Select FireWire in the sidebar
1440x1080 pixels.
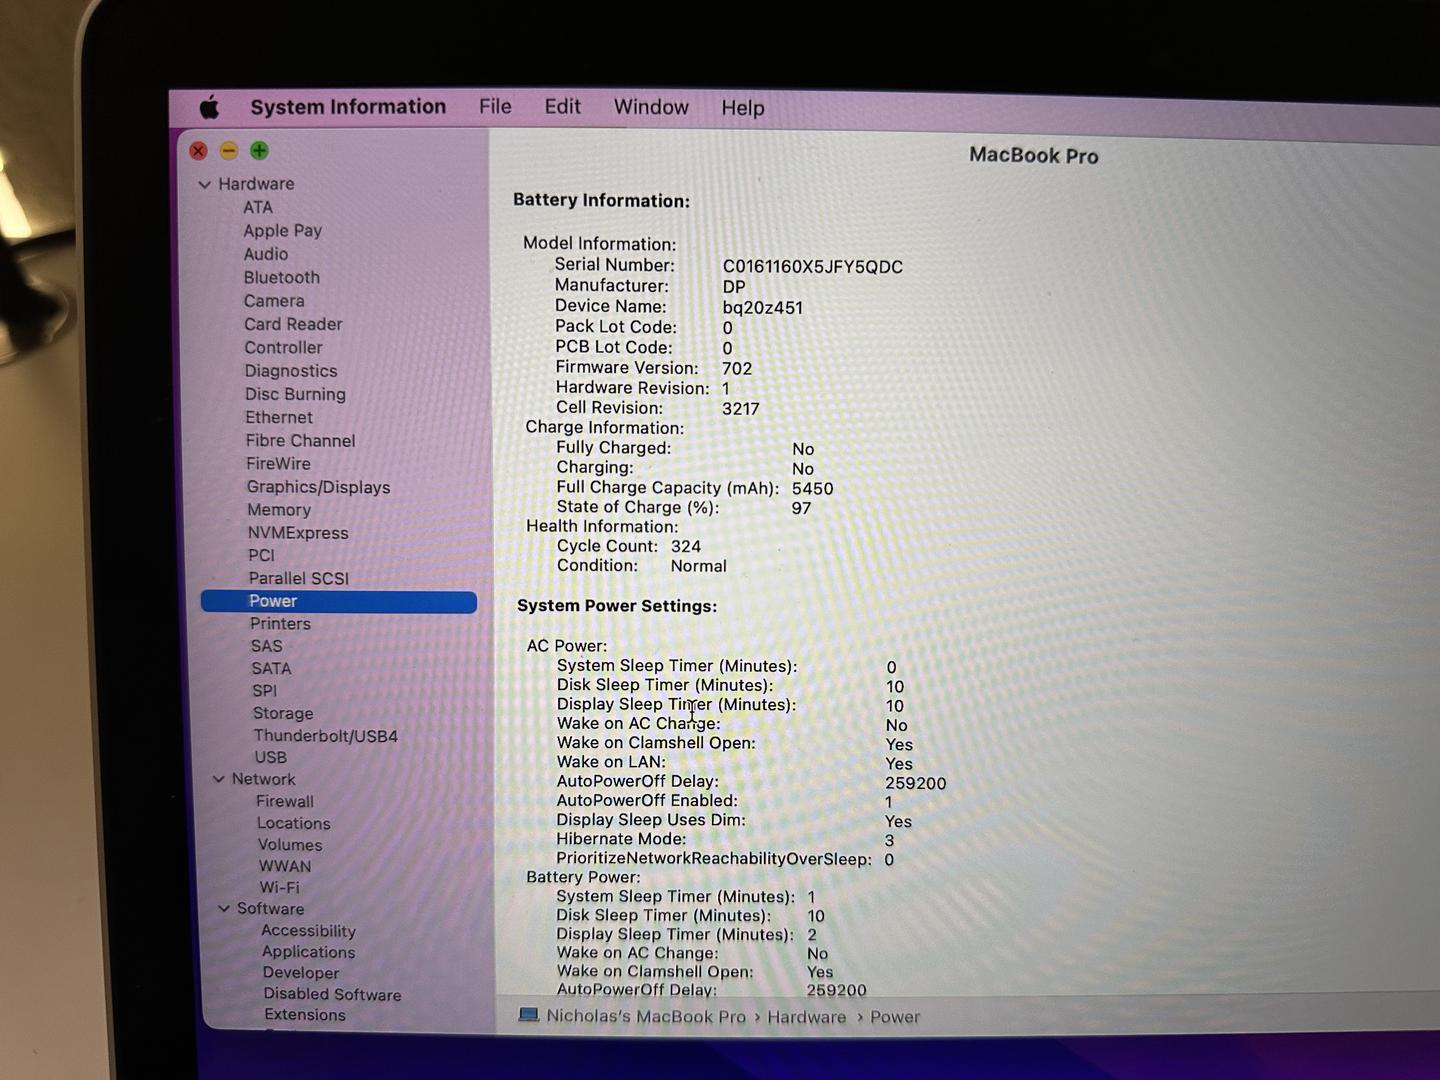(x=278, y=463)
